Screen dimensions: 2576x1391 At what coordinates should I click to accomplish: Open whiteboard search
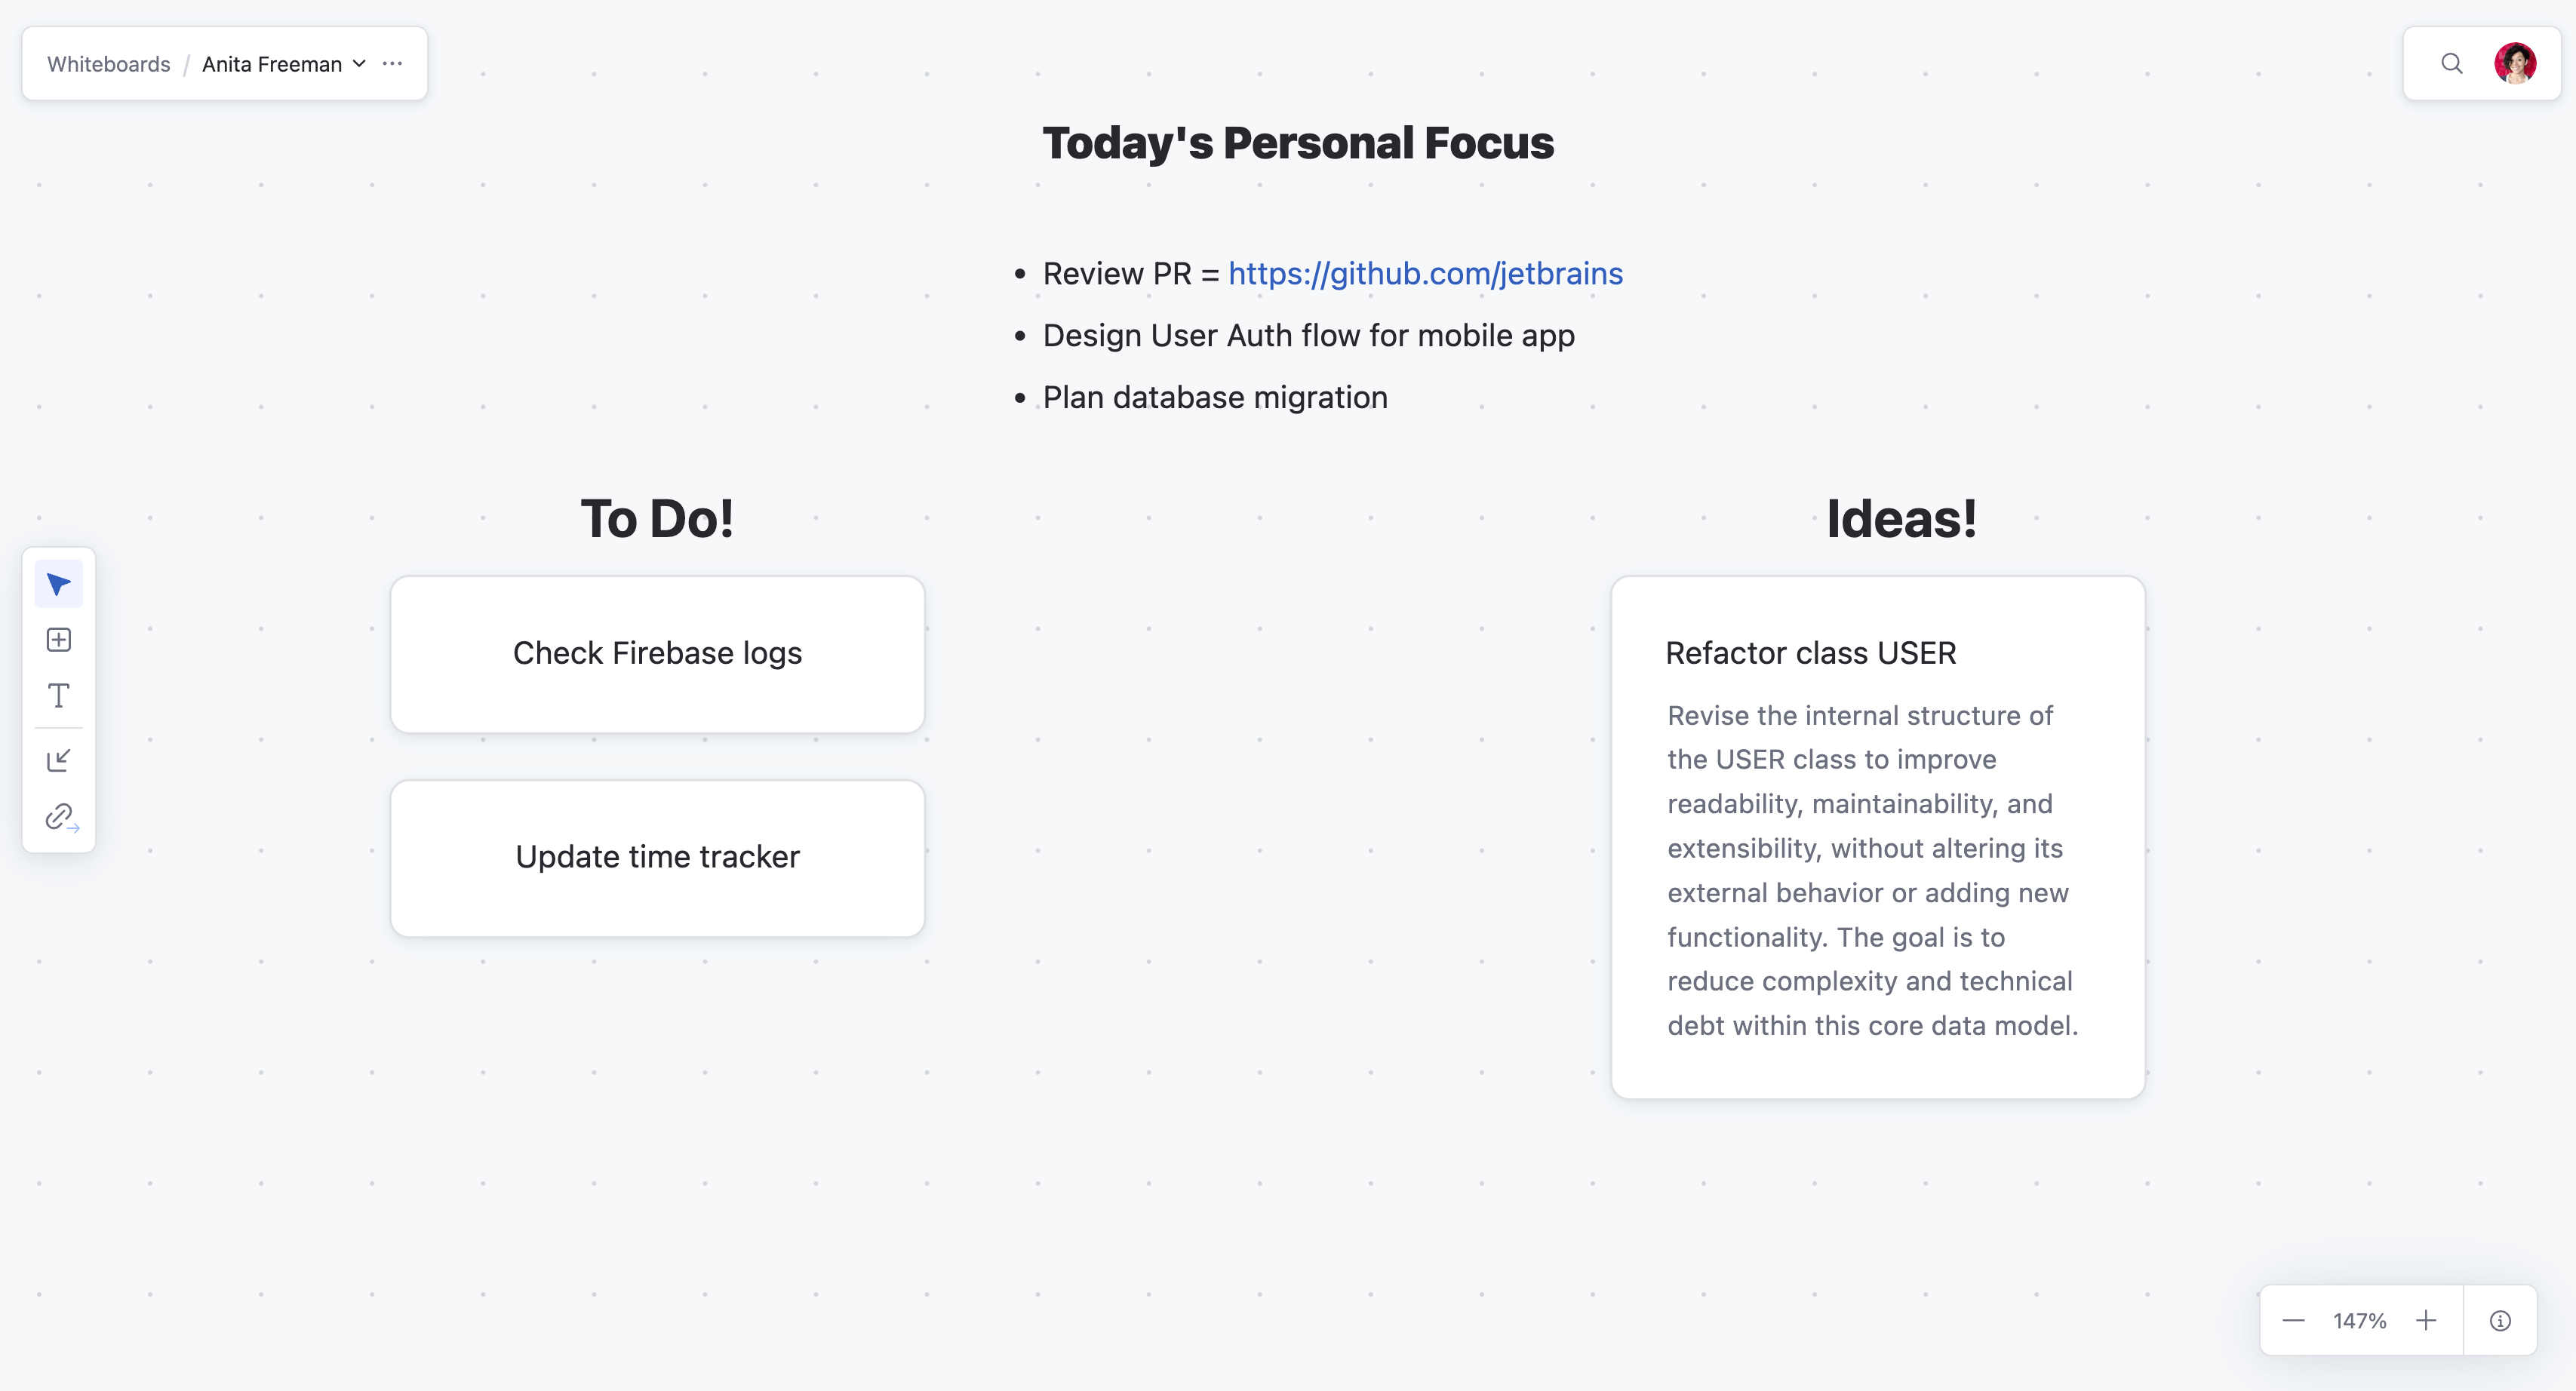(2451, 64)
